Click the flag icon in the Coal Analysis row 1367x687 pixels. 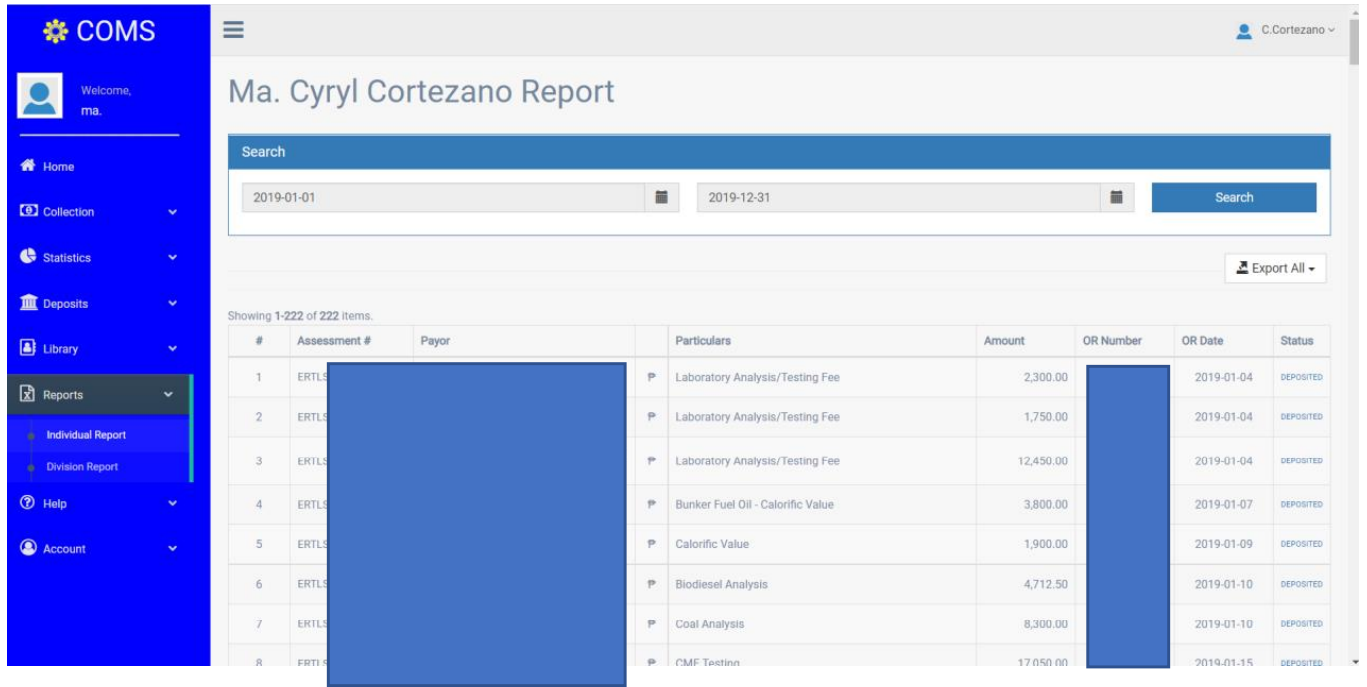pyautogui.click(x=652, y=624)
